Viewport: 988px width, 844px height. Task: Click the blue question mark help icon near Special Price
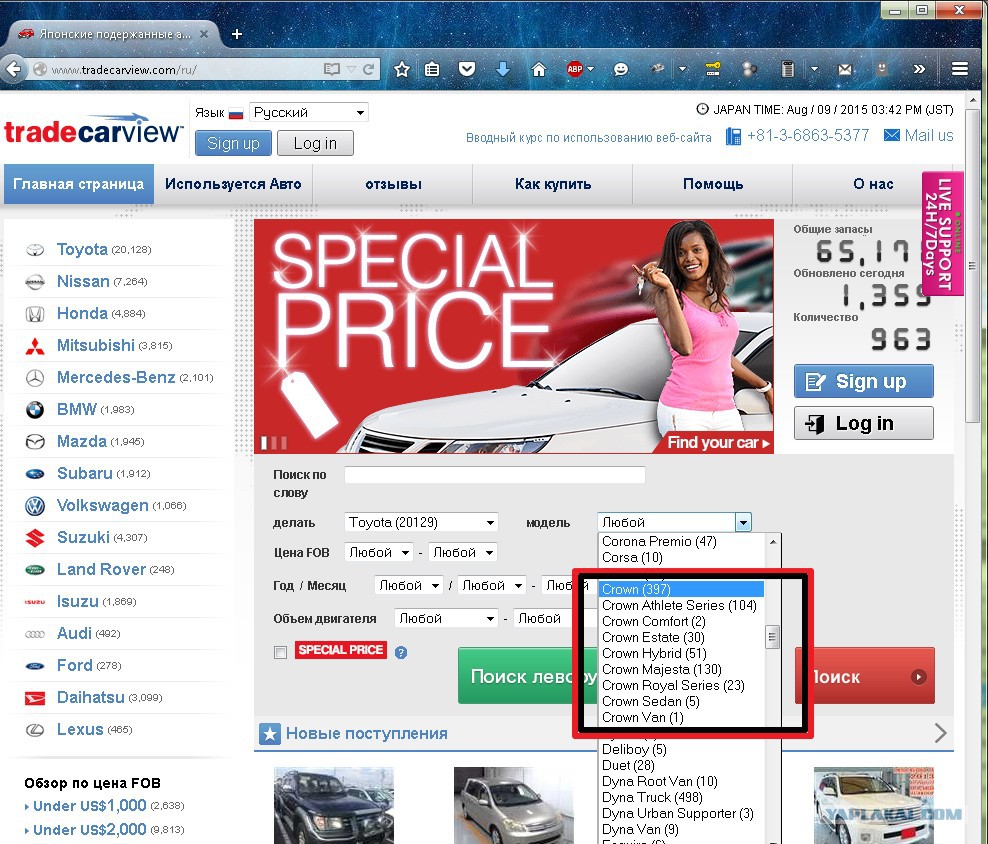pyautogui.click(x=401, y=653)
